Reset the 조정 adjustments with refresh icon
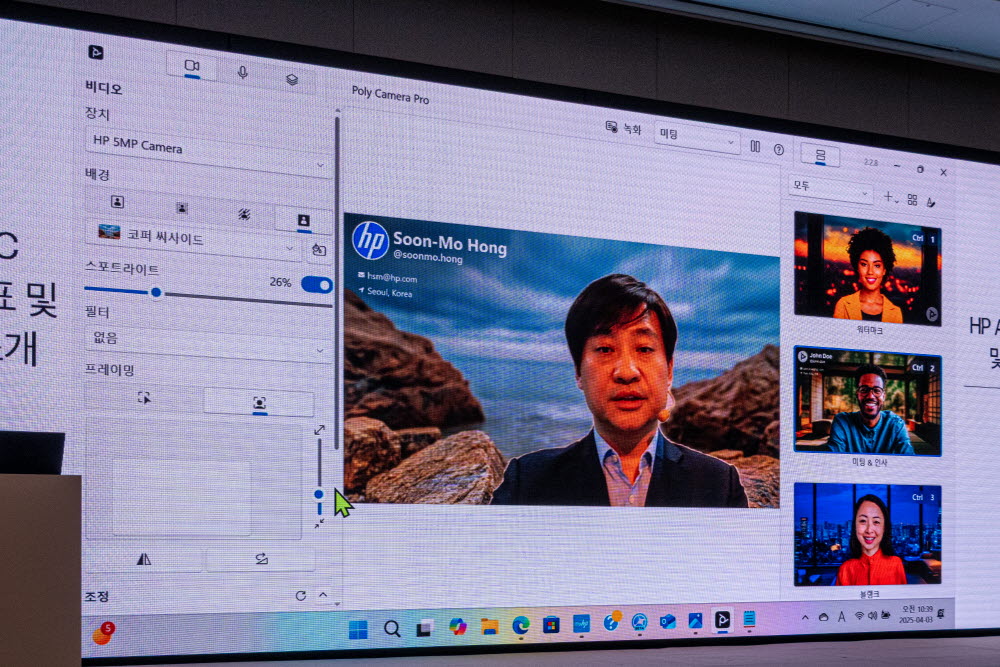Screen dimensions: 1000x667 301,596
